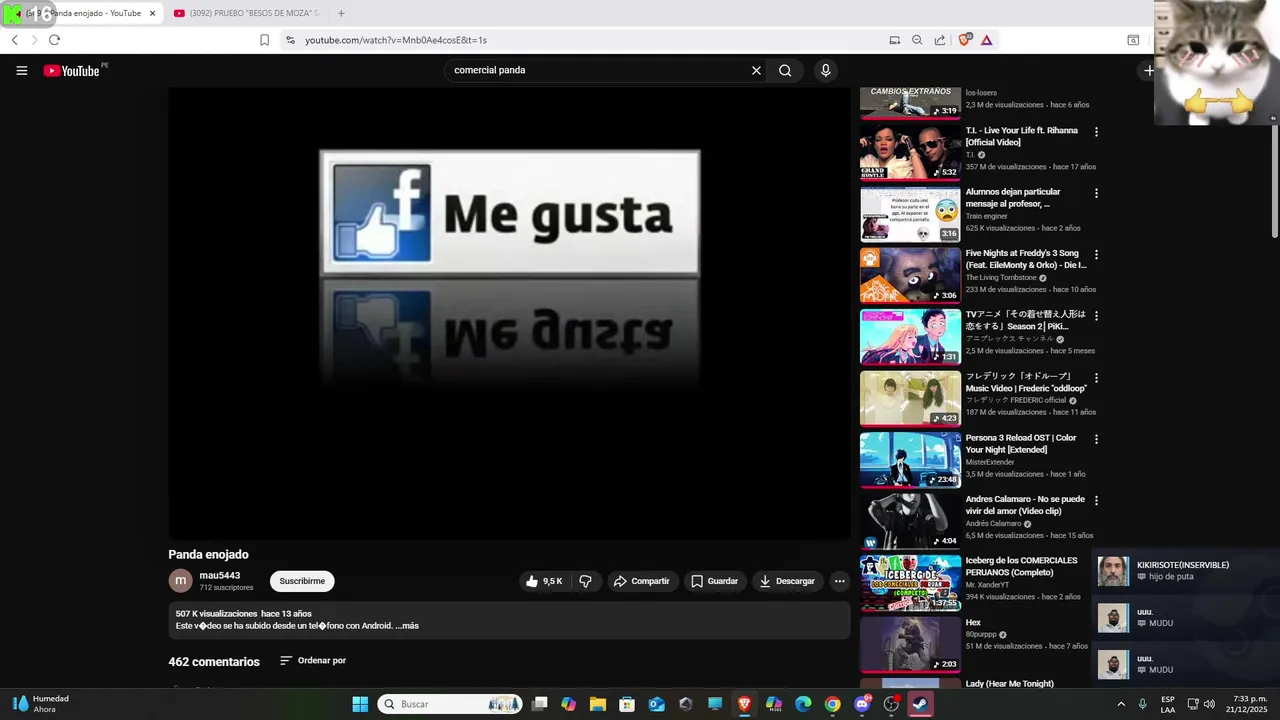
Task: Download video with Descargar button
Action: (787, 581)
